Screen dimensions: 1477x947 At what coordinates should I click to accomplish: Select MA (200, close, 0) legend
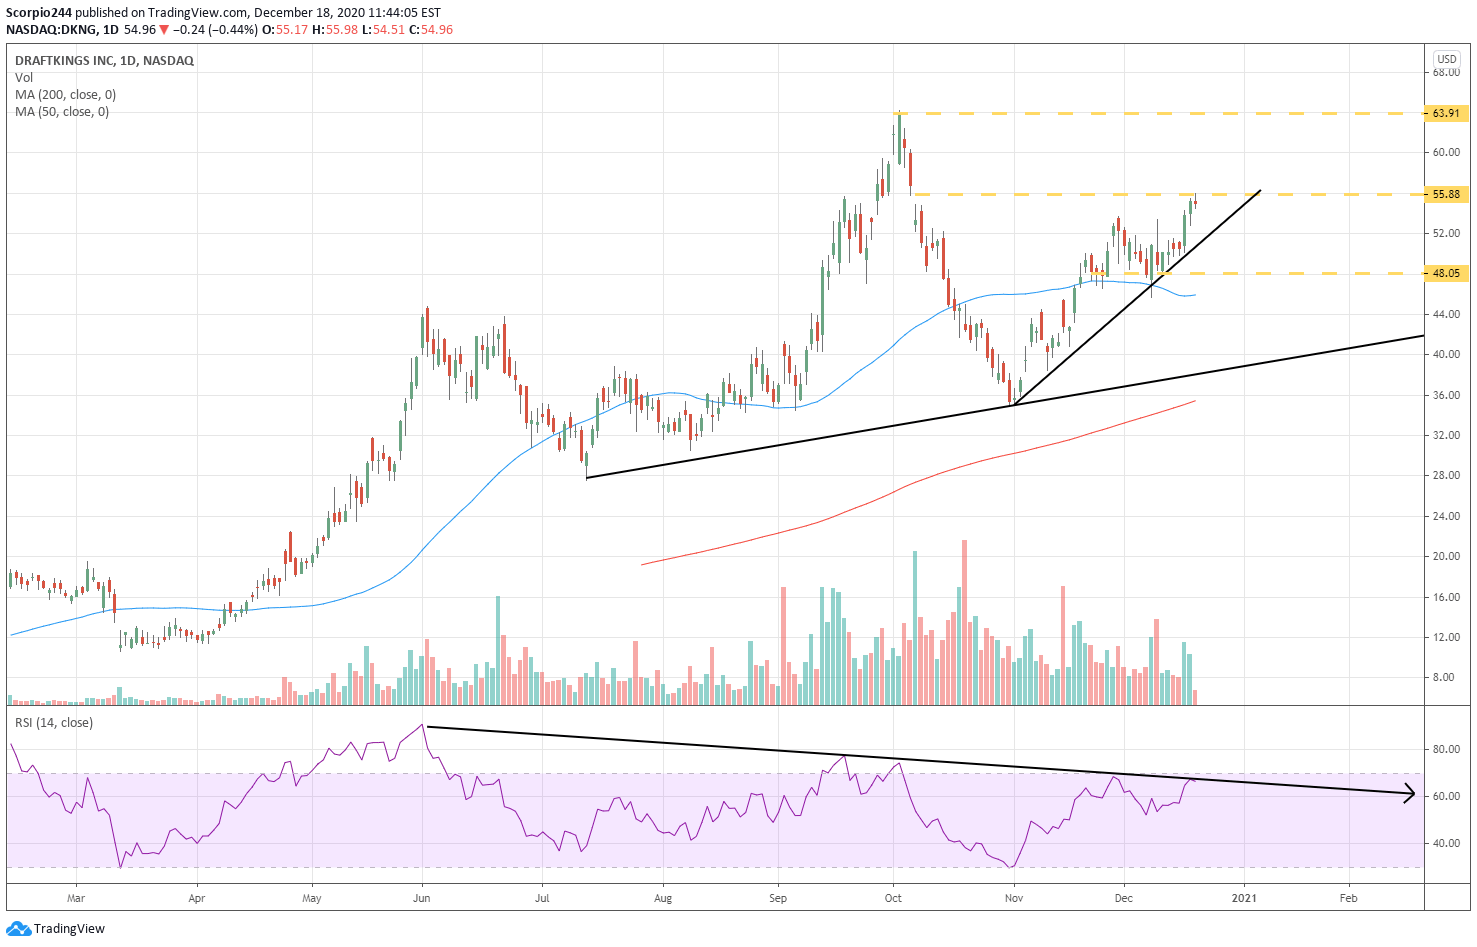pyautogui.click(x=65, y=95)
